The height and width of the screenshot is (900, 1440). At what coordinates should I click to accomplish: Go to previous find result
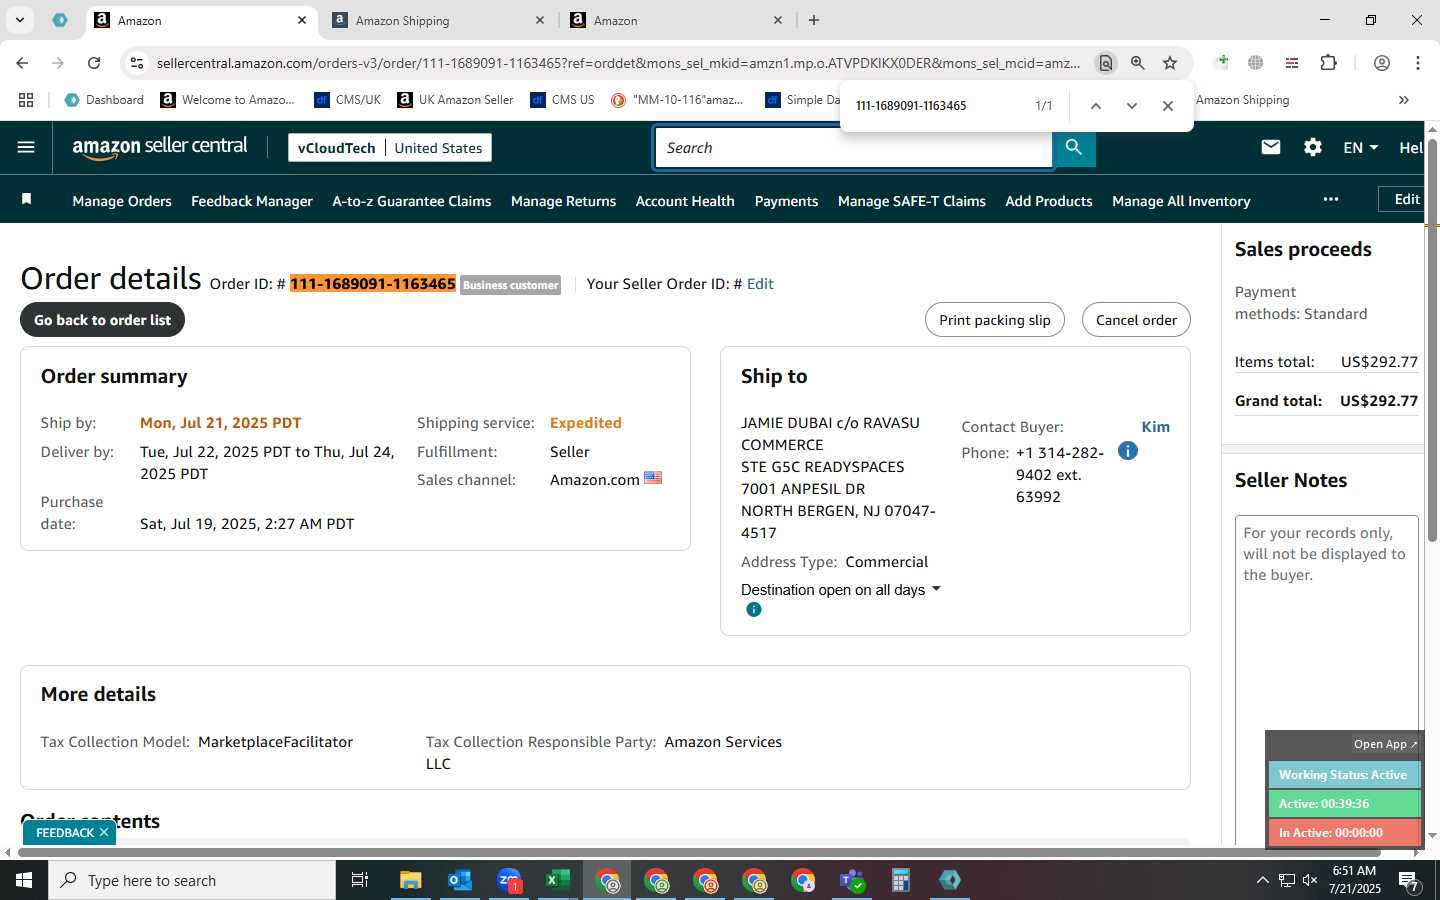pos(1096,106)
